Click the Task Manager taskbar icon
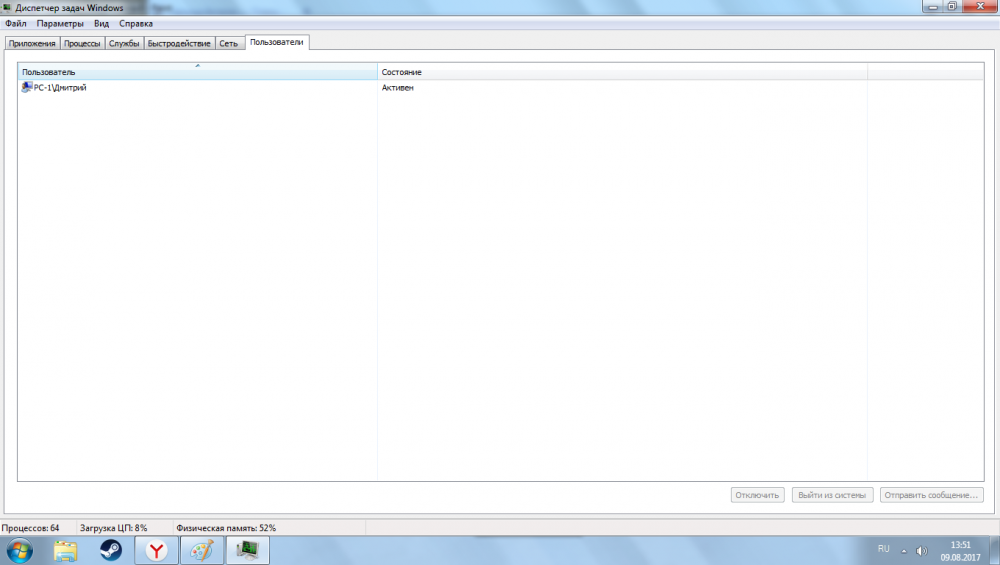 (247, 550)
